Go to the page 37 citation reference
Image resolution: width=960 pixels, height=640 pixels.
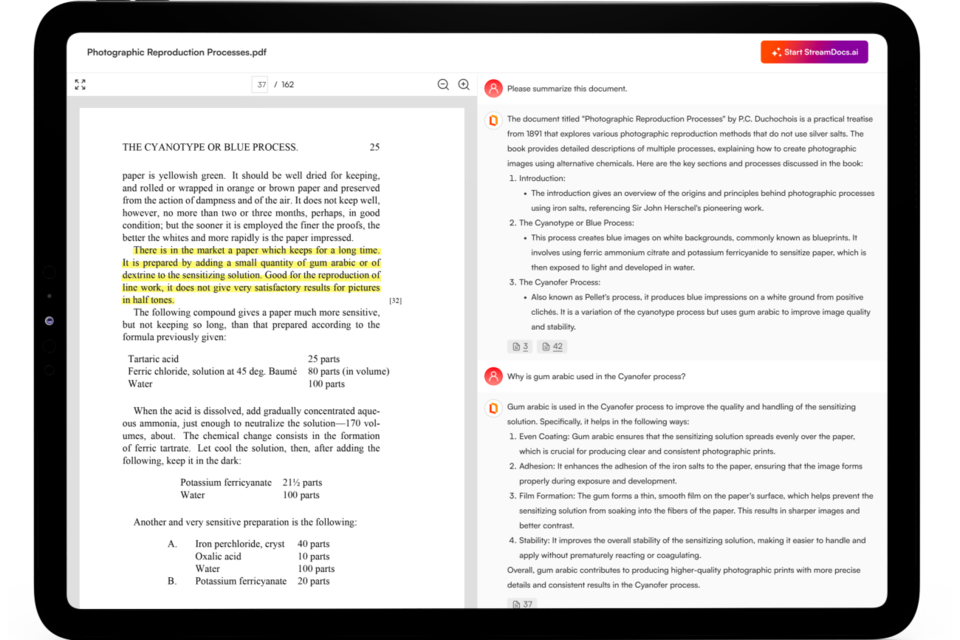(522, 604)
